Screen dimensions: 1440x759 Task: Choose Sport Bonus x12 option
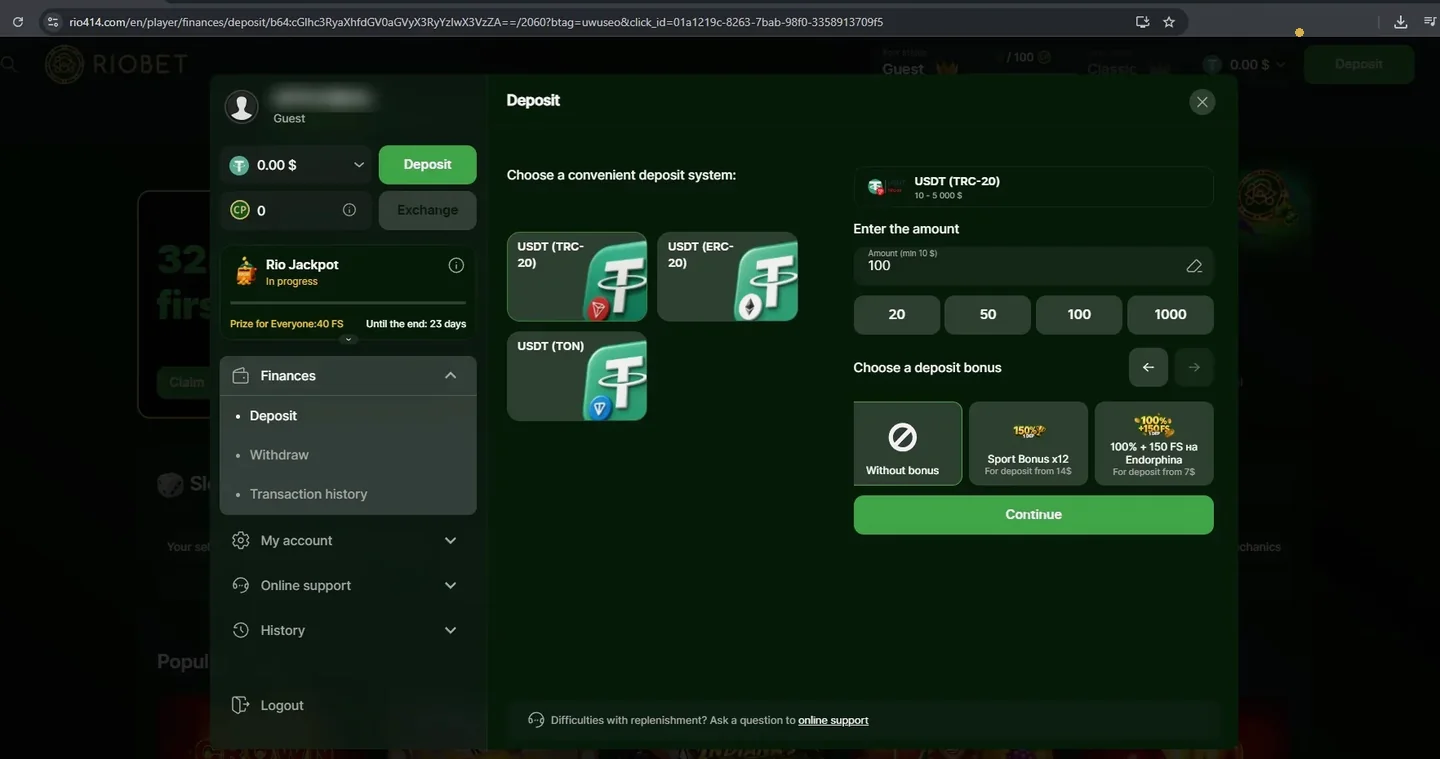[1028, 444]
